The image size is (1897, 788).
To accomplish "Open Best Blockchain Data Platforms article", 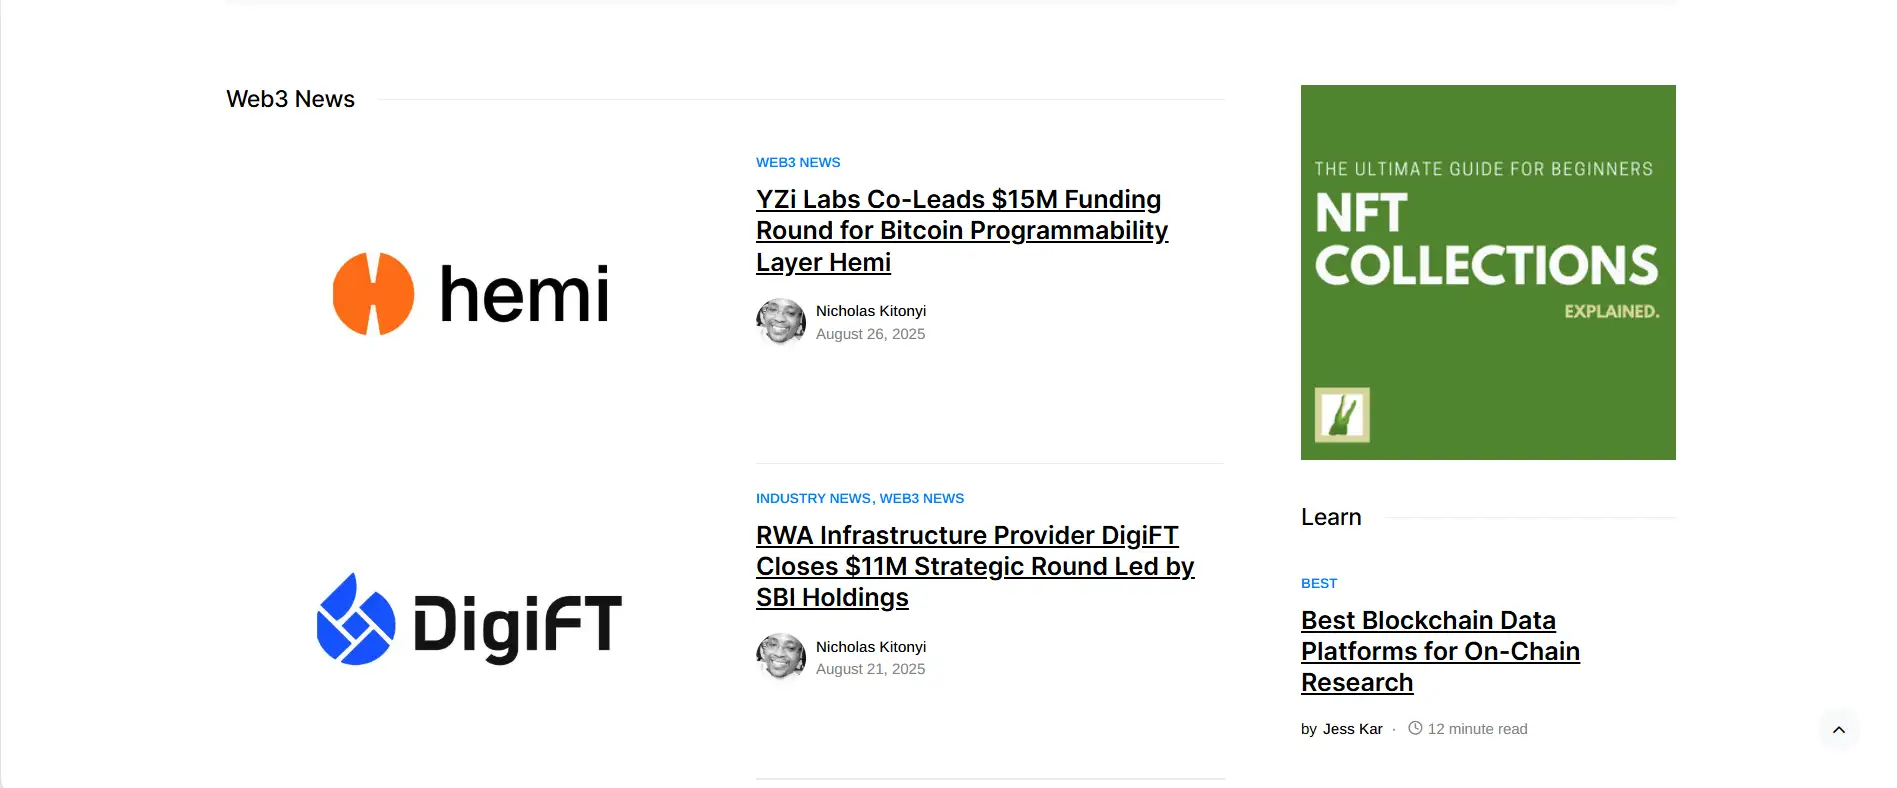I will (1439, 651).
